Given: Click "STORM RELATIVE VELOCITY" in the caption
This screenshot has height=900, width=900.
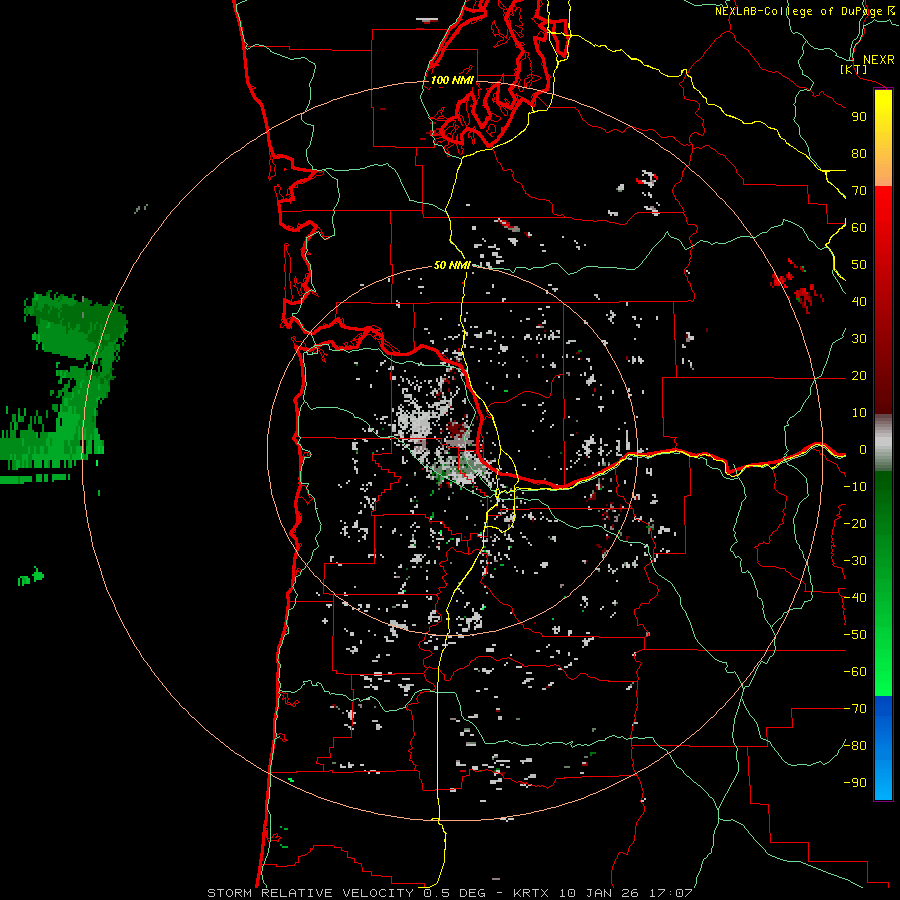Looking at the screenshot, I should point(310,893).
